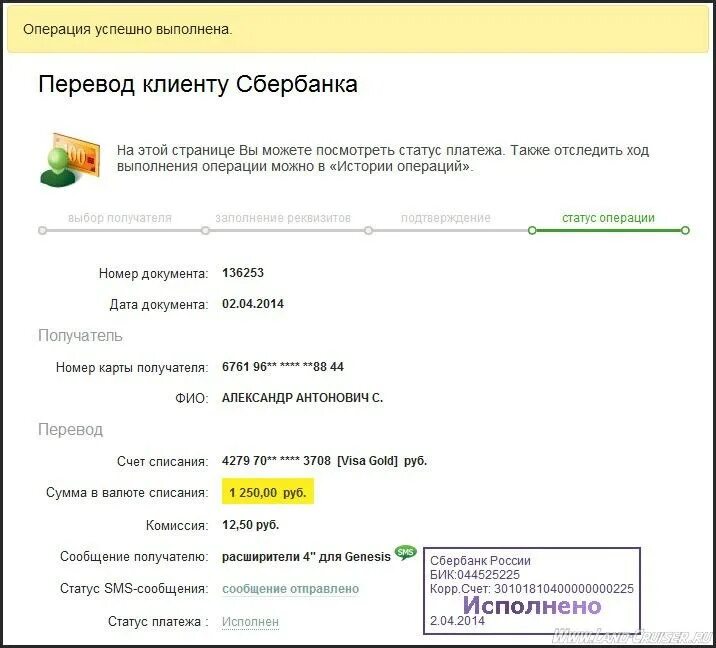Click the commission value 12,50 руб.
This screenshot has height=648, width=716.
pyautogui.click(x=251, y=525)
